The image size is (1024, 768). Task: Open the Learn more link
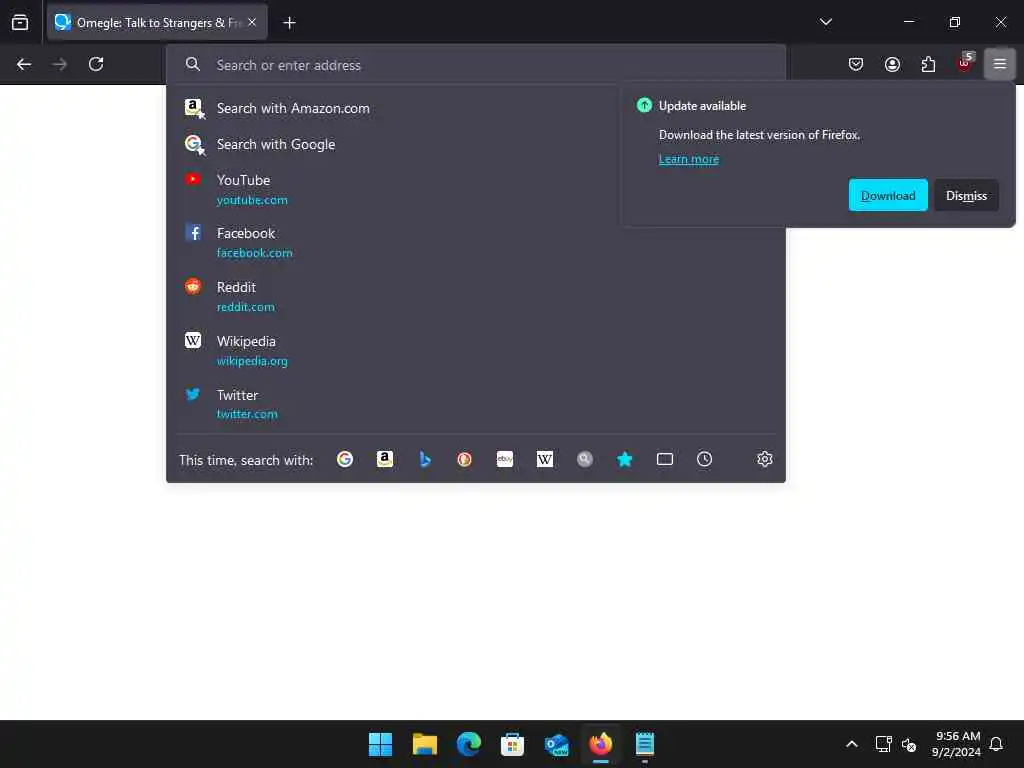688,159
